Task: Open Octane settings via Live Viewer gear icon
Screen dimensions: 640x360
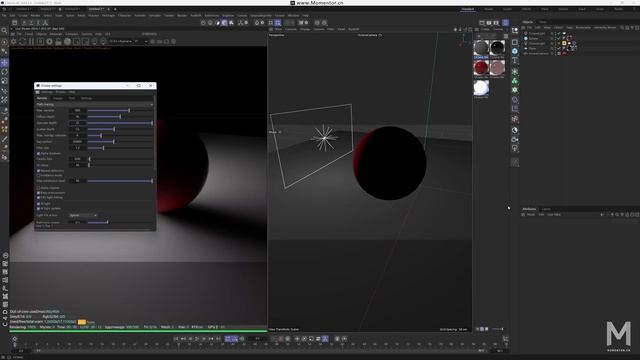Action: (49, 41)
